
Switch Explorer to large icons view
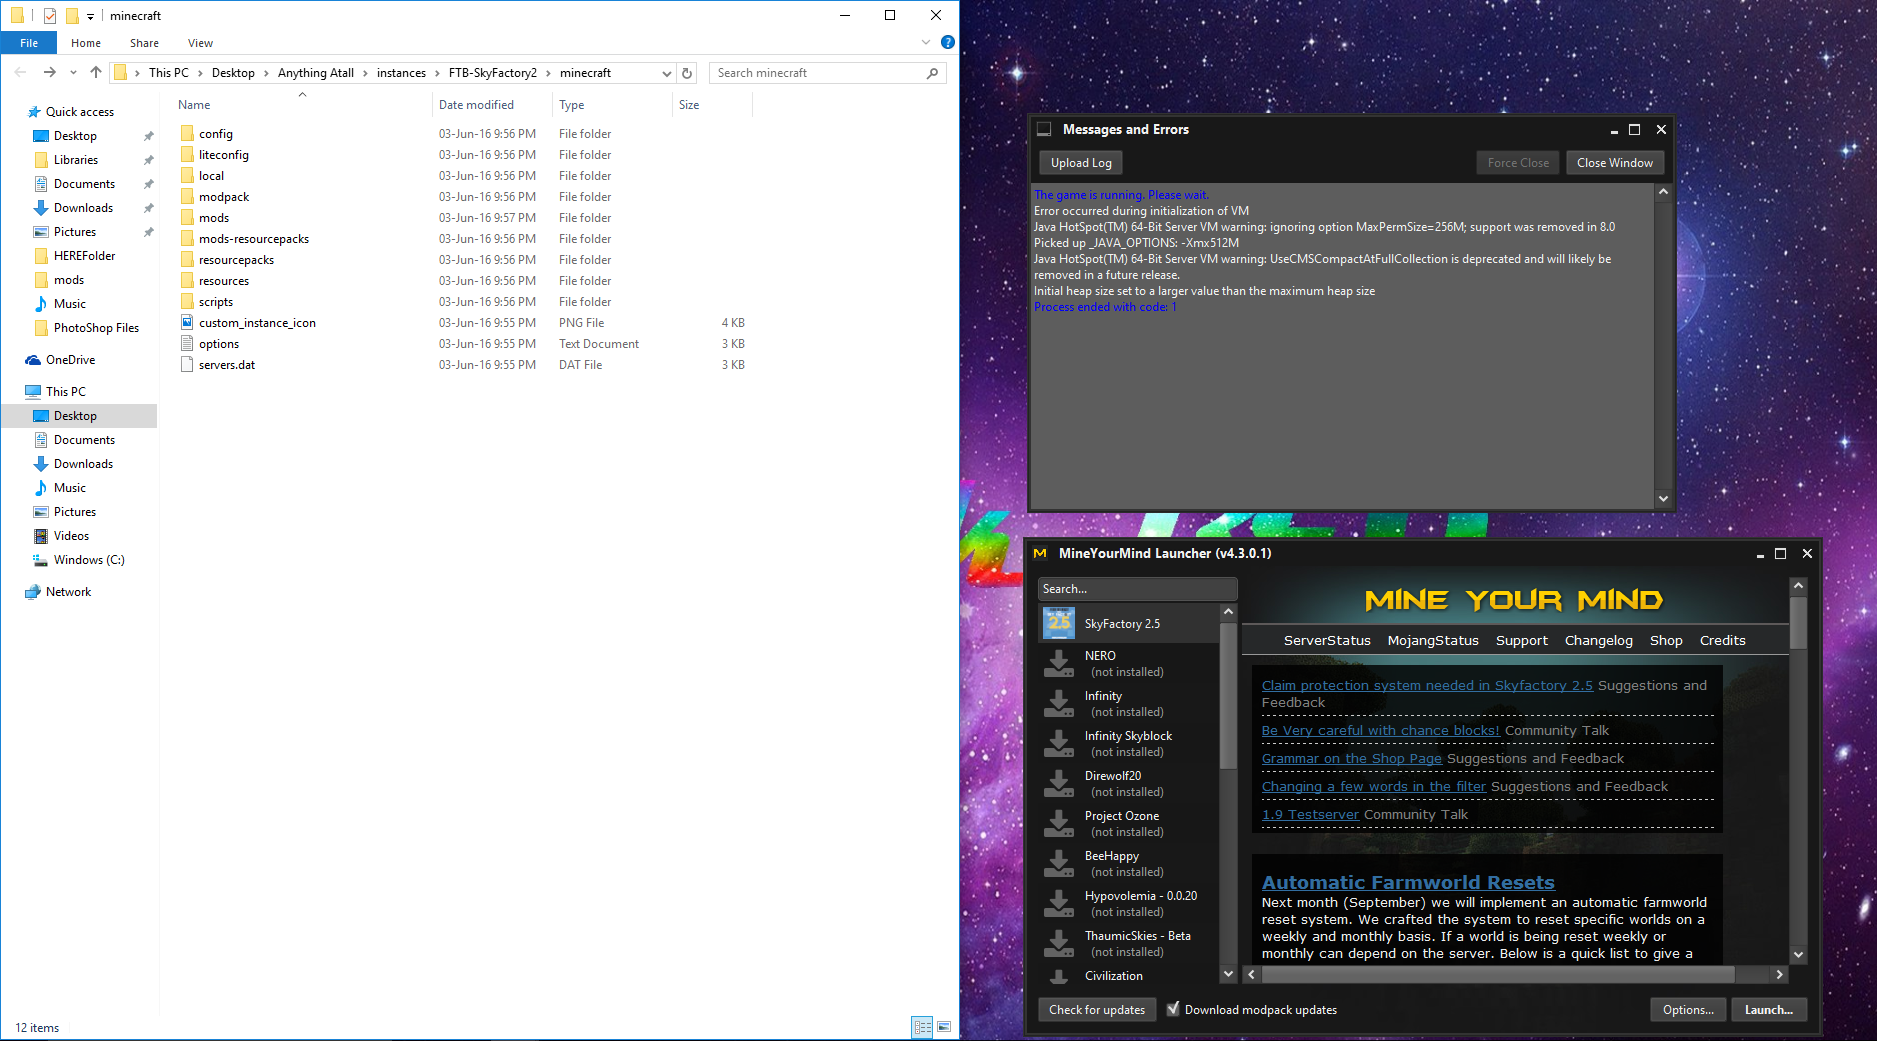944,1027
